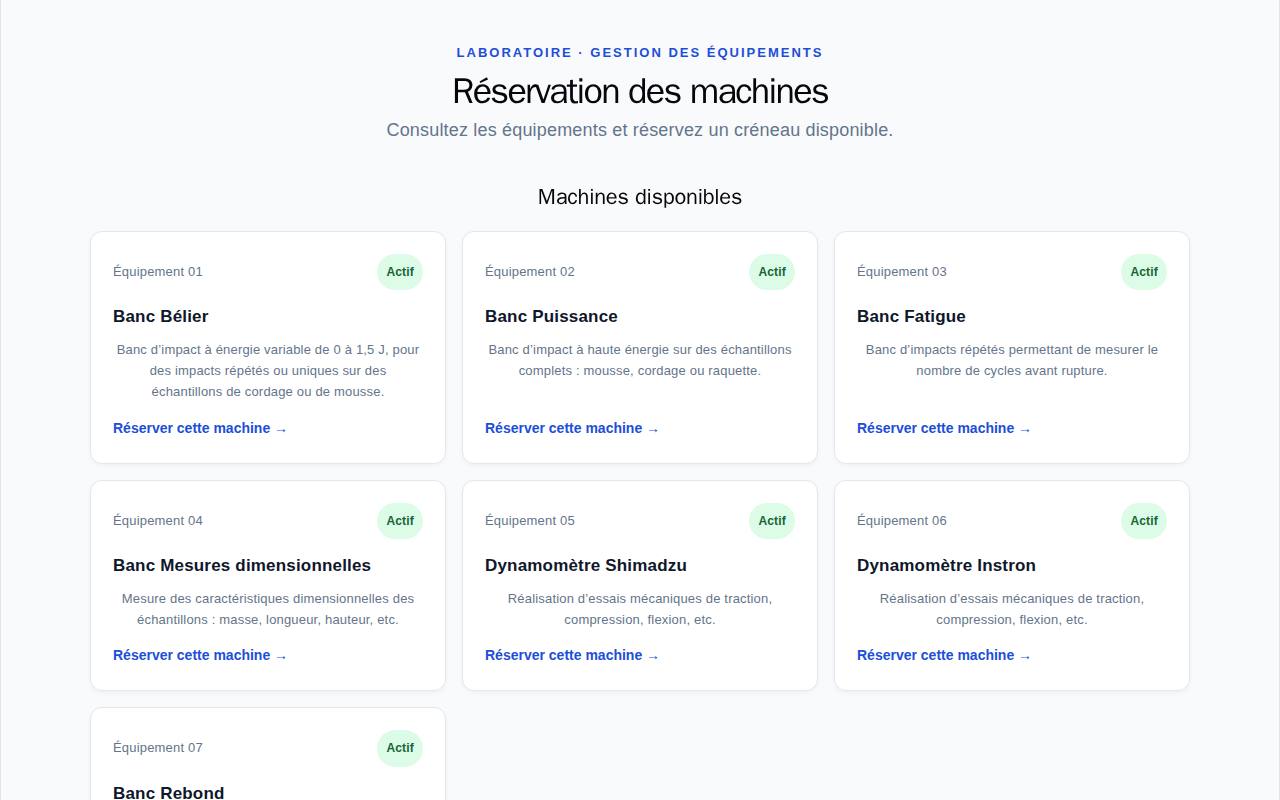
Task: Click Actif badge on Équipement 04
Action: pos(400,521)
